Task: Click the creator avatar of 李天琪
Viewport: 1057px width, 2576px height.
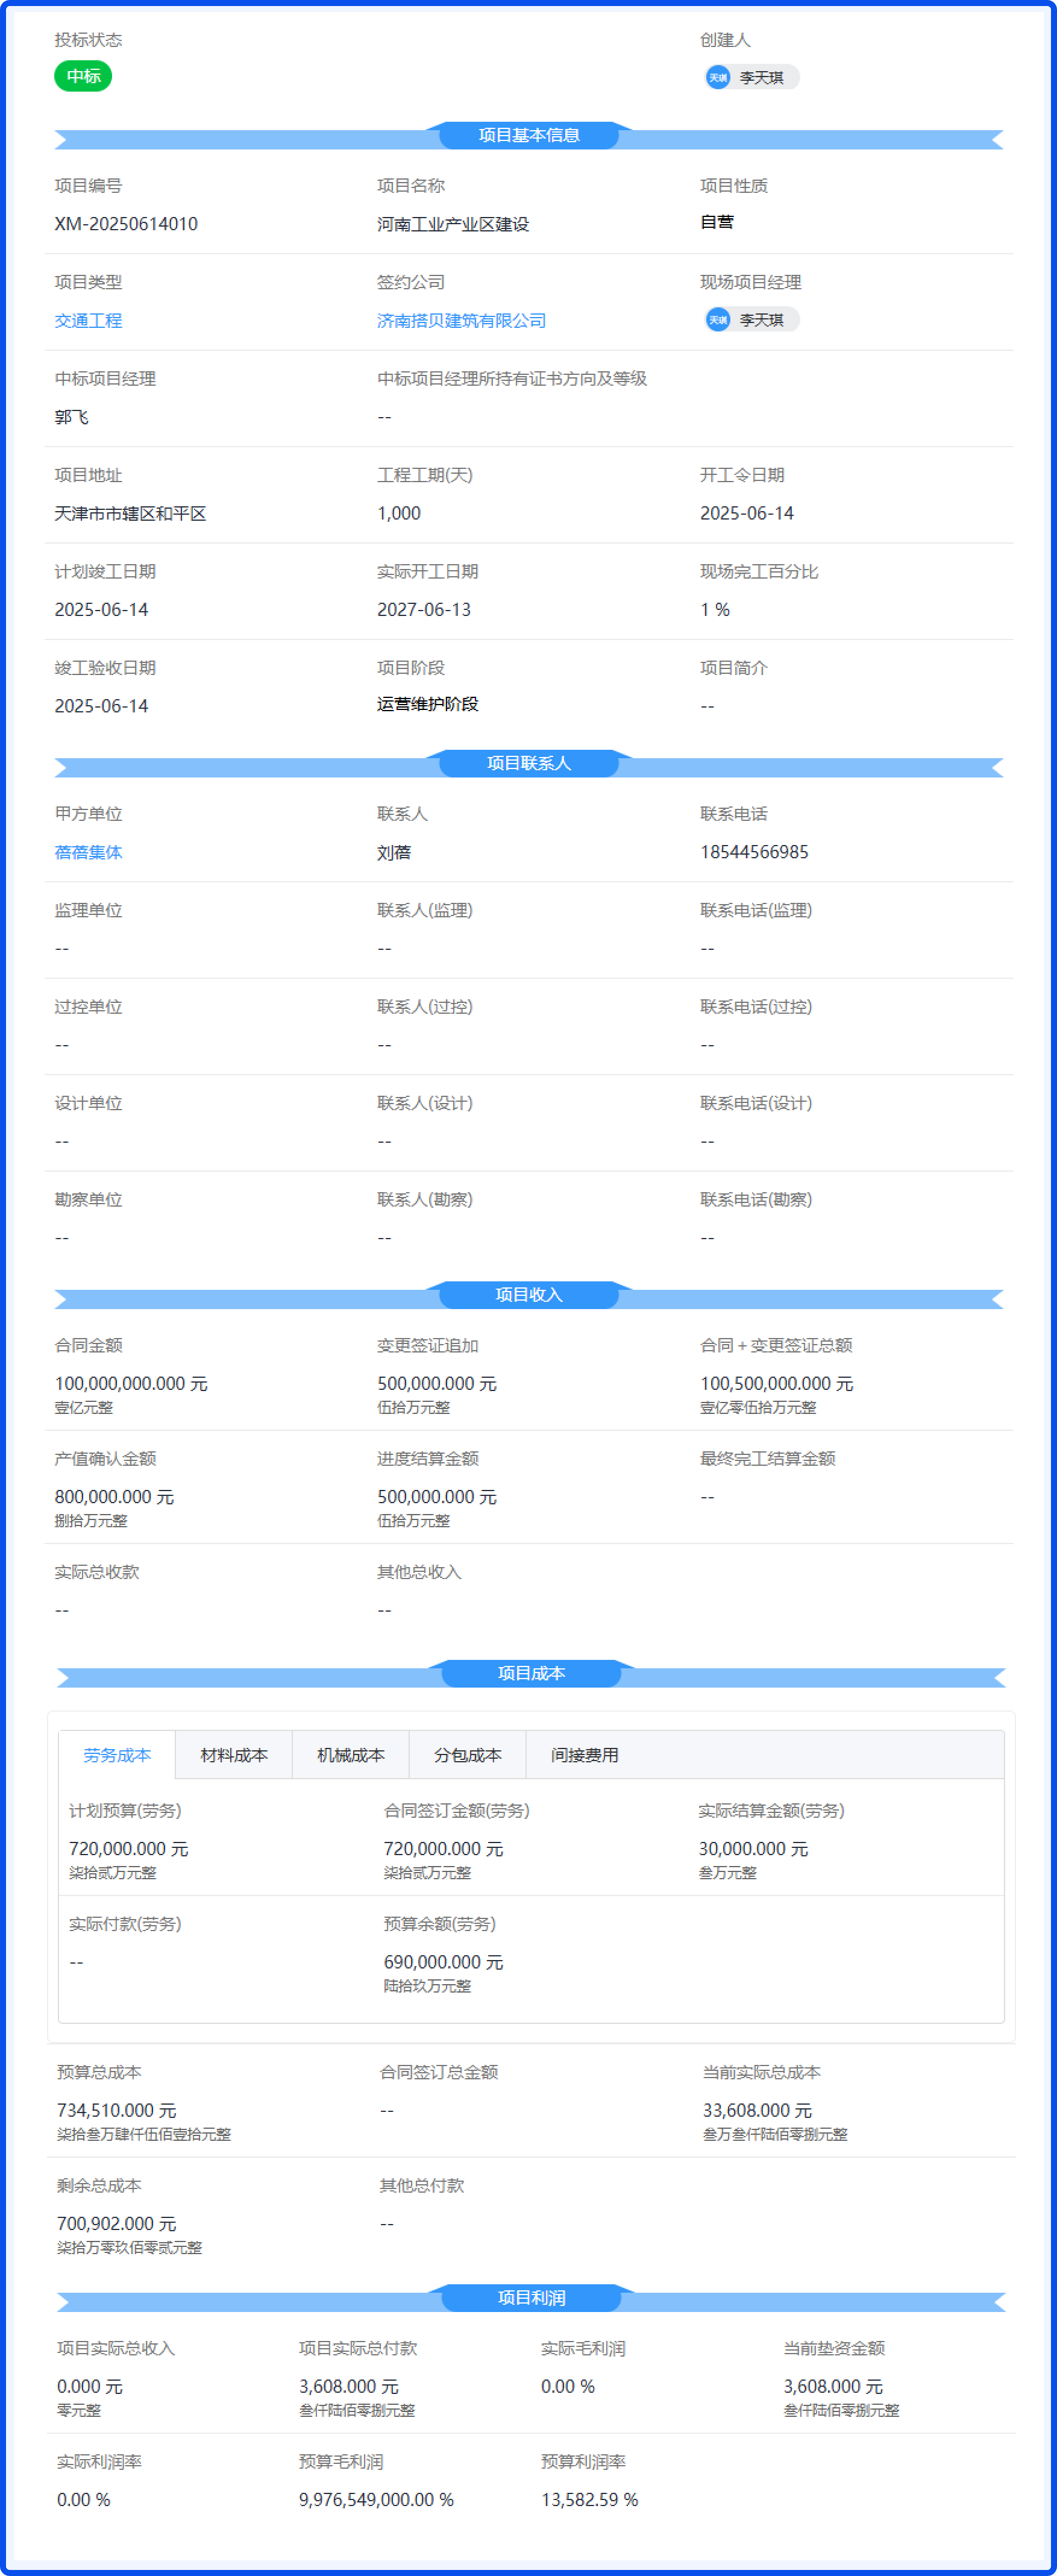Action: (x=718, y=77)
